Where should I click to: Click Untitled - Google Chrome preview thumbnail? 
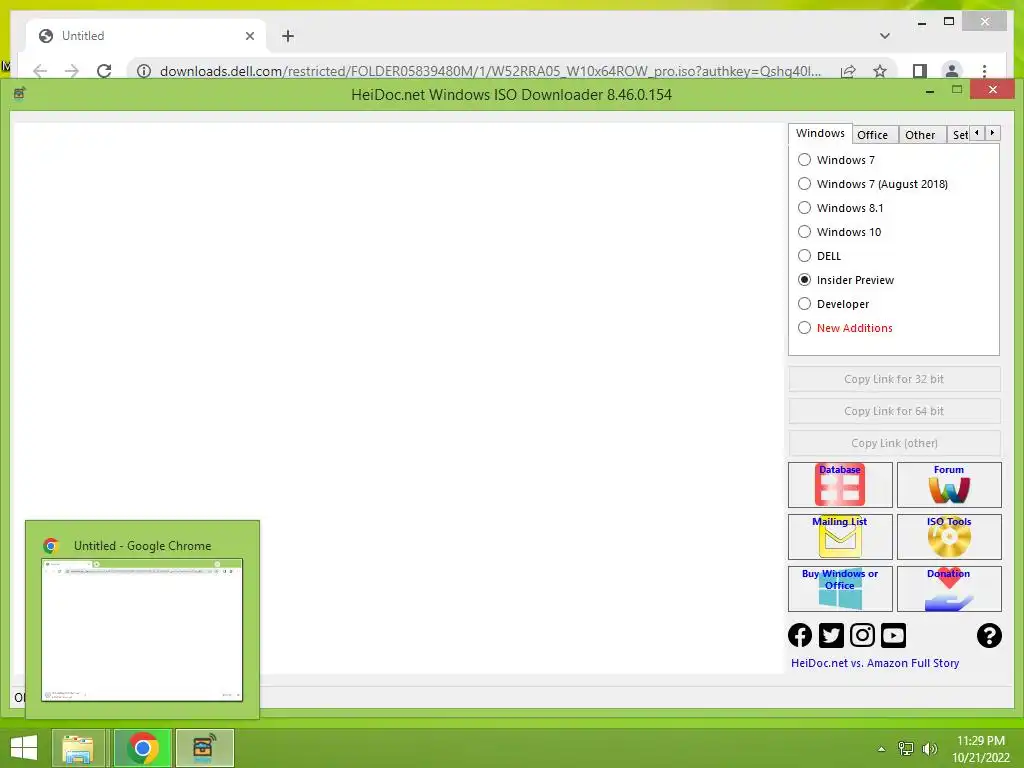(142, 630)
